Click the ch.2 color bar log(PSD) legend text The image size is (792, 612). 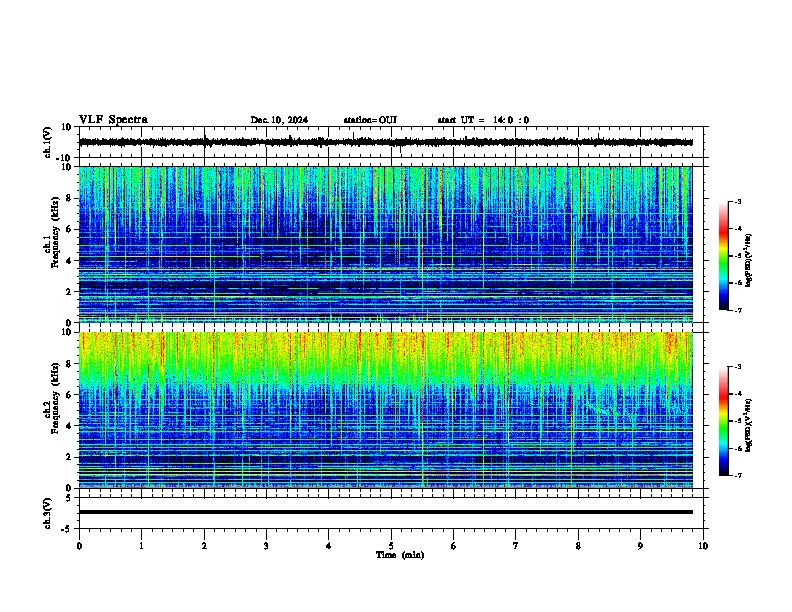(x=749, y=426)
